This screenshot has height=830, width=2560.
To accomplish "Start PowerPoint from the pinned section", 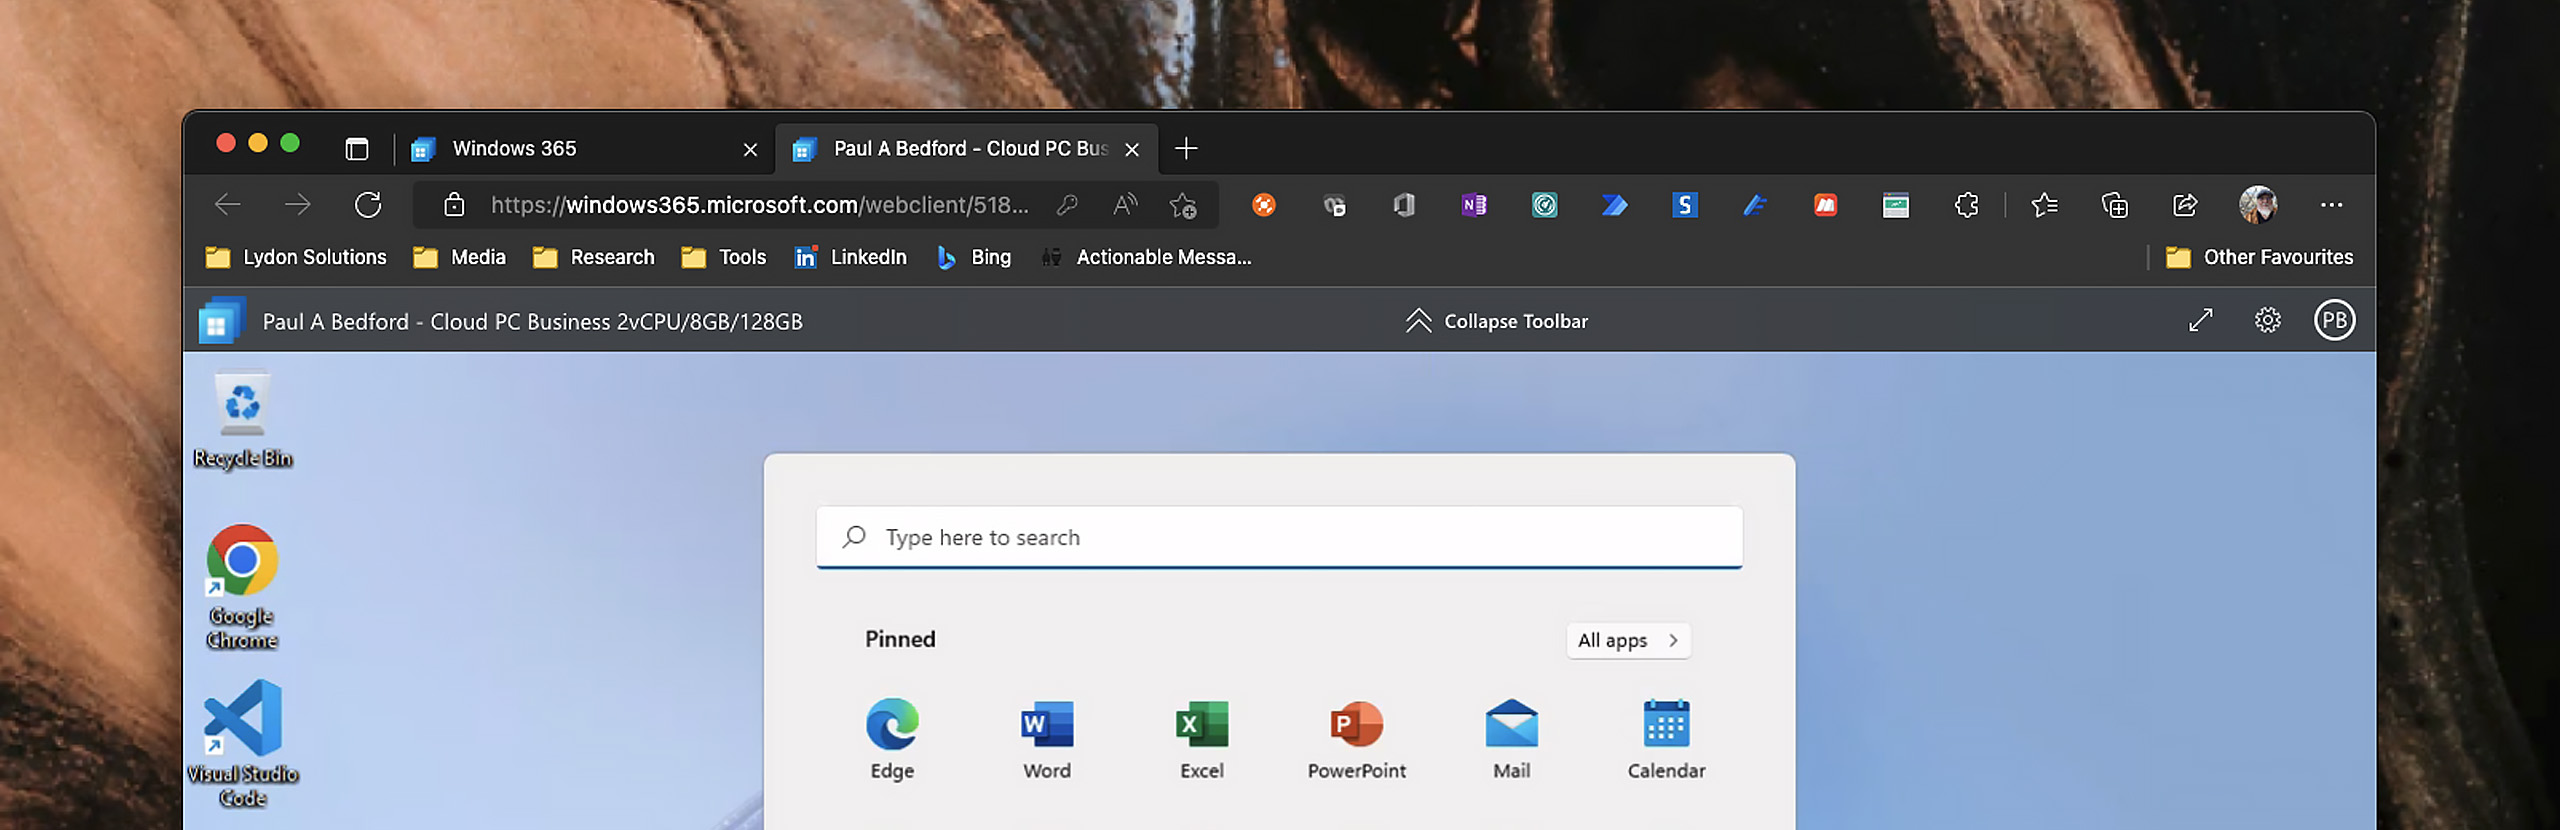I will (1357, 738).
